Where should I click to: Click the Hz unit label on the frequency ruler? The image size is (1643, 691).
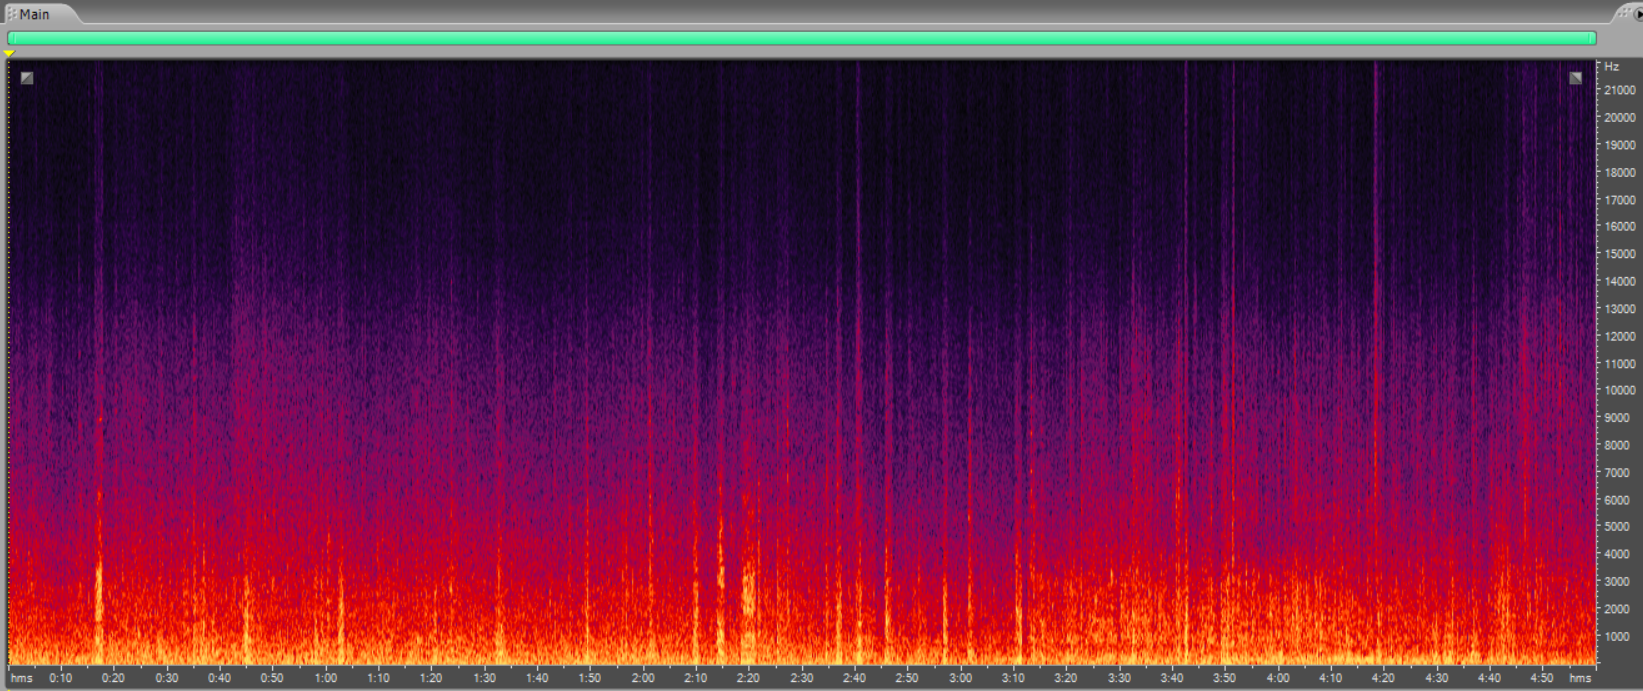(1611, 66)
